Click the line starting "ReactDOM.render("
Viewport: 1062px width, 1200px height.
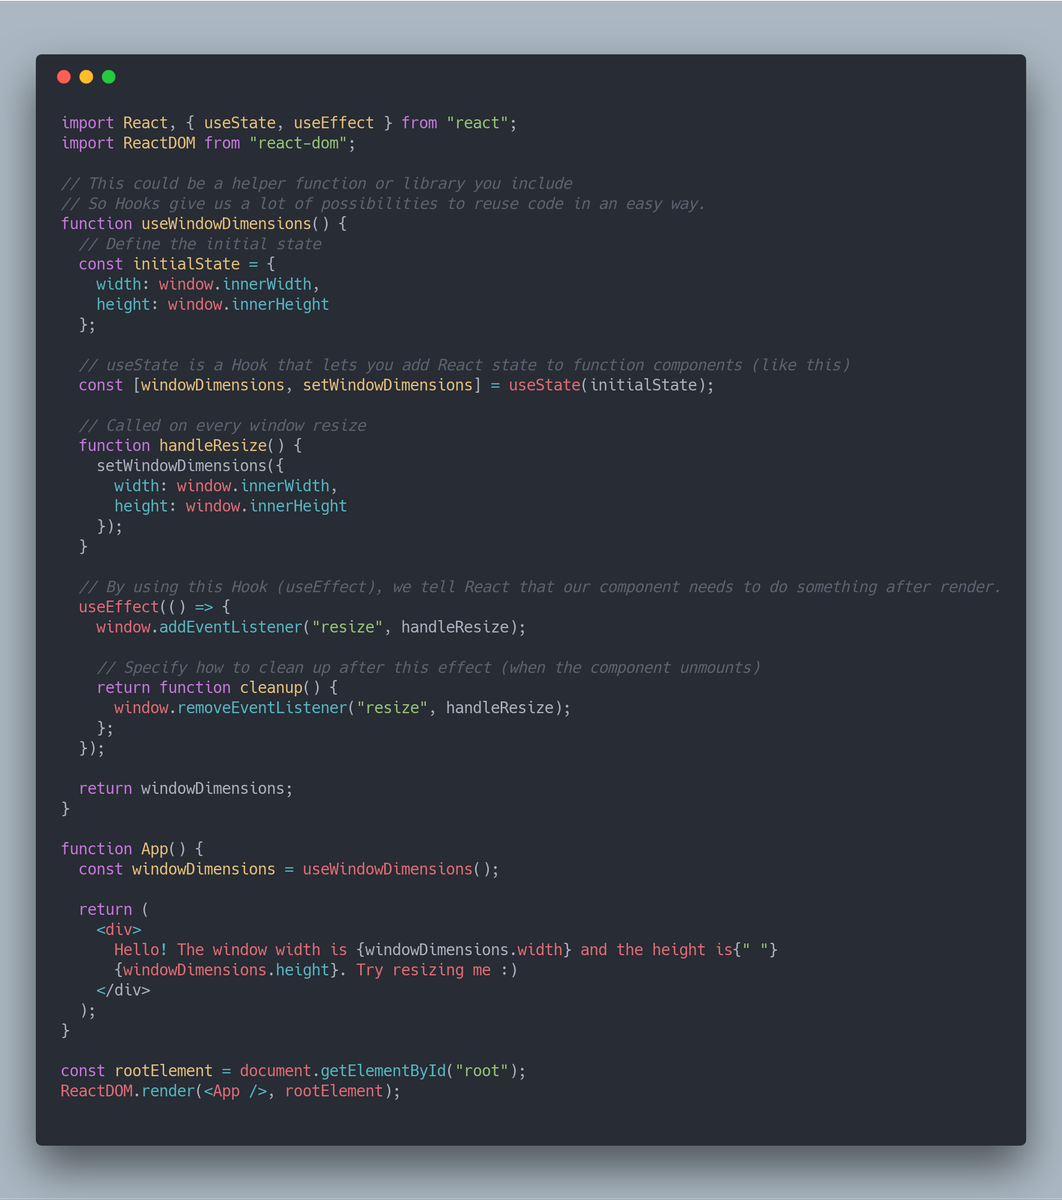(231, 1091)
